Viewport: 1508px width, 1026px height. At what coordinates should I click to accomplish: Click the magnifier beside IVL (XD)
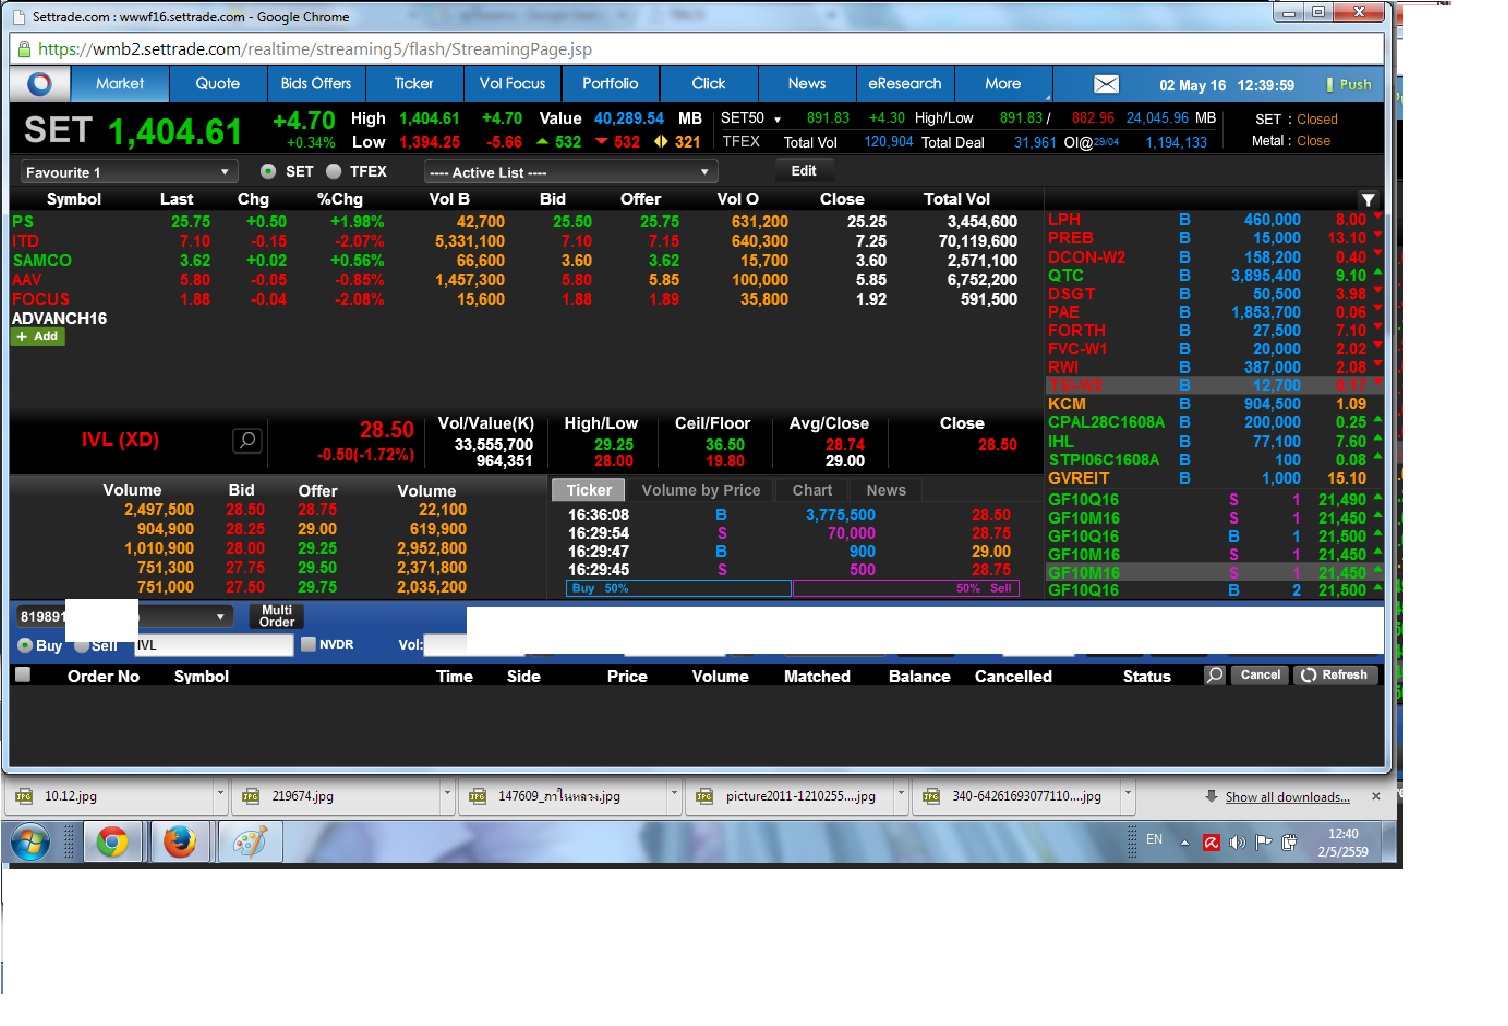click(247, 440)
